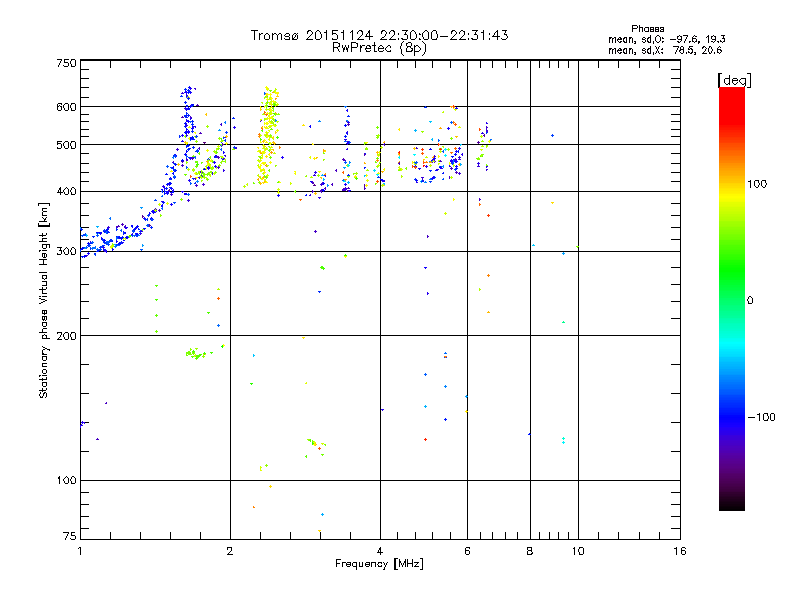Click the colorbar '0' tick label
The image size is (800, 600).
(750, 301)
